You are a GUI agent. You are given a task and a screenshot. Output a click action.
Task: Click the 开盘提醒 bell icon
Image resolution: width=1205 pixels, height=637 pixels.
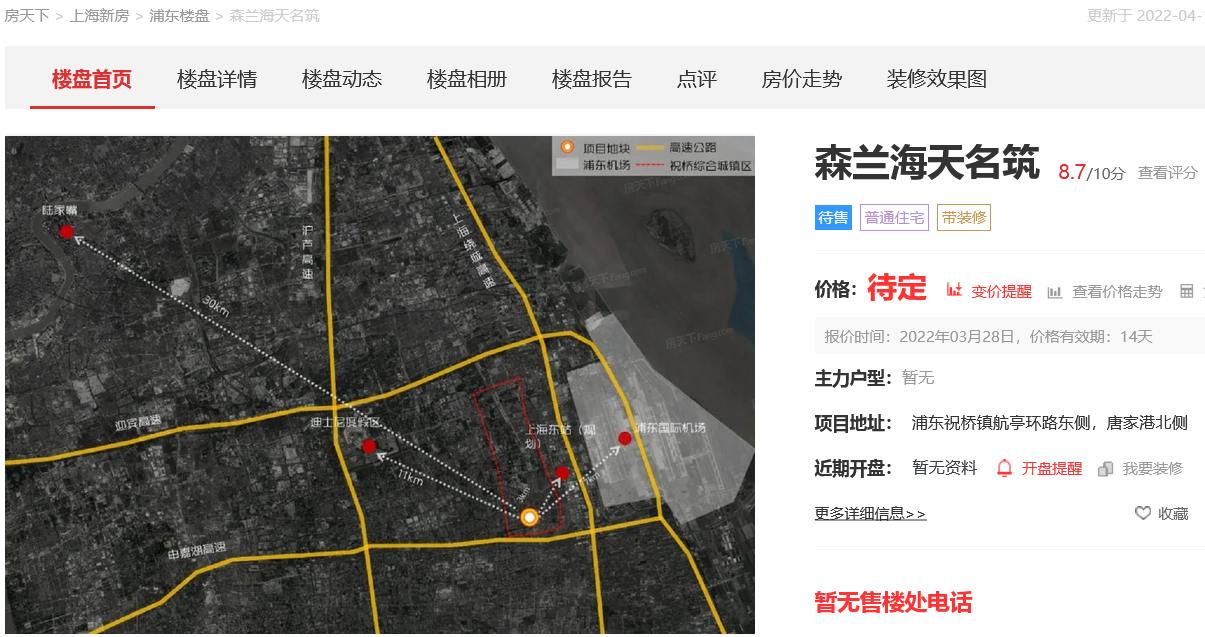[x=1005, y=468]
